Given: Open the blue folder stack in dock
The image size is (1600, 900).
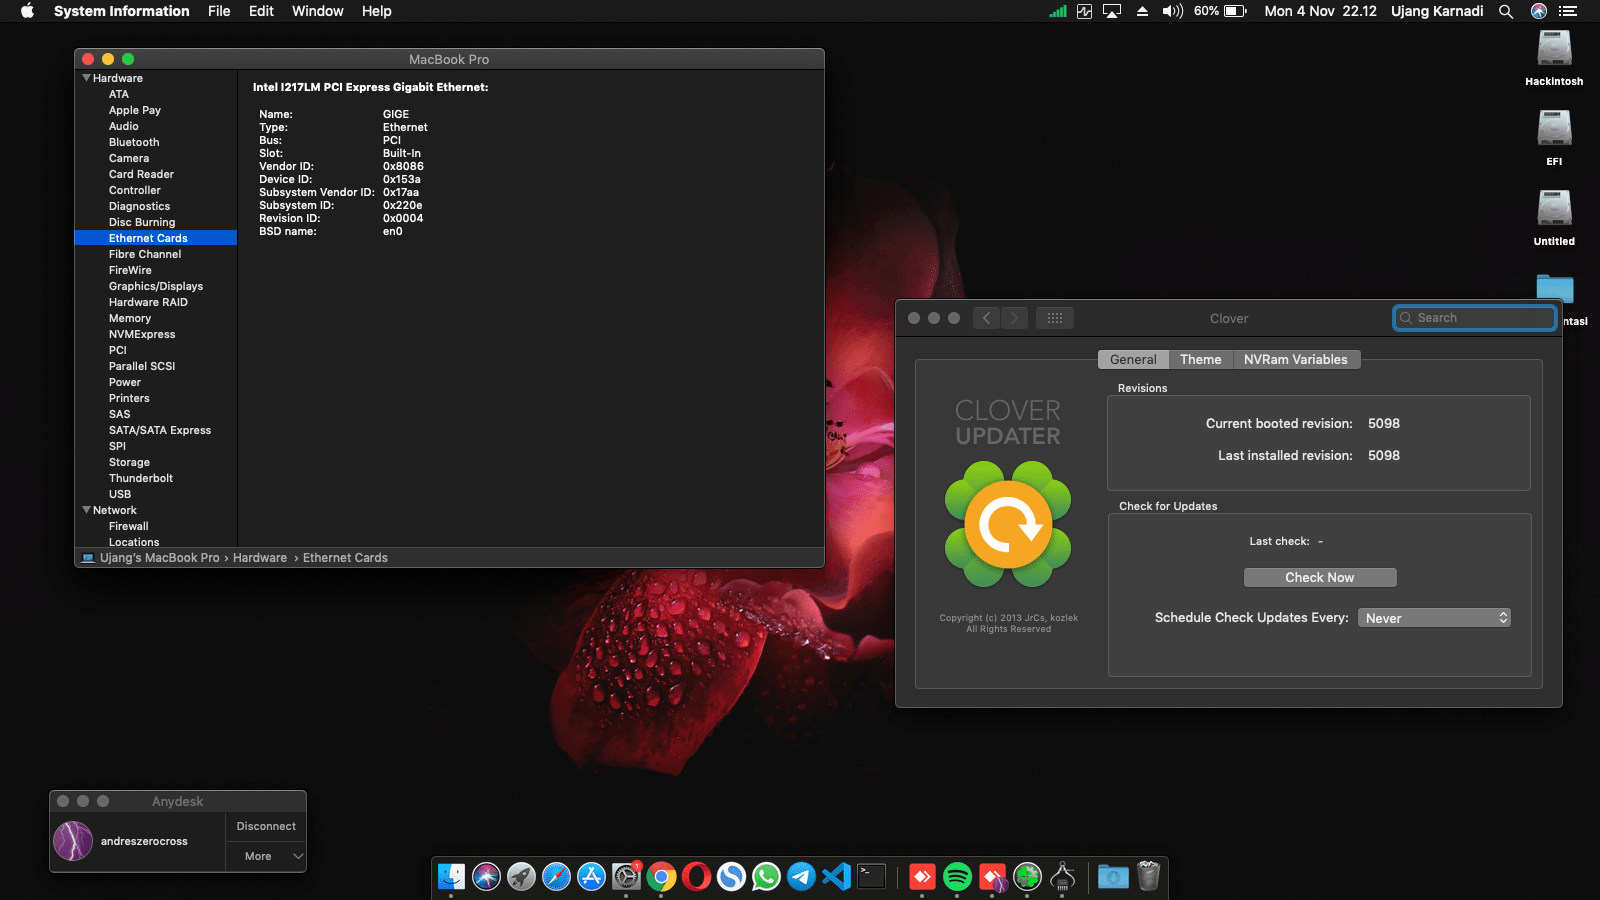Looking at the screenshot, I should [x=1113, y=877].
